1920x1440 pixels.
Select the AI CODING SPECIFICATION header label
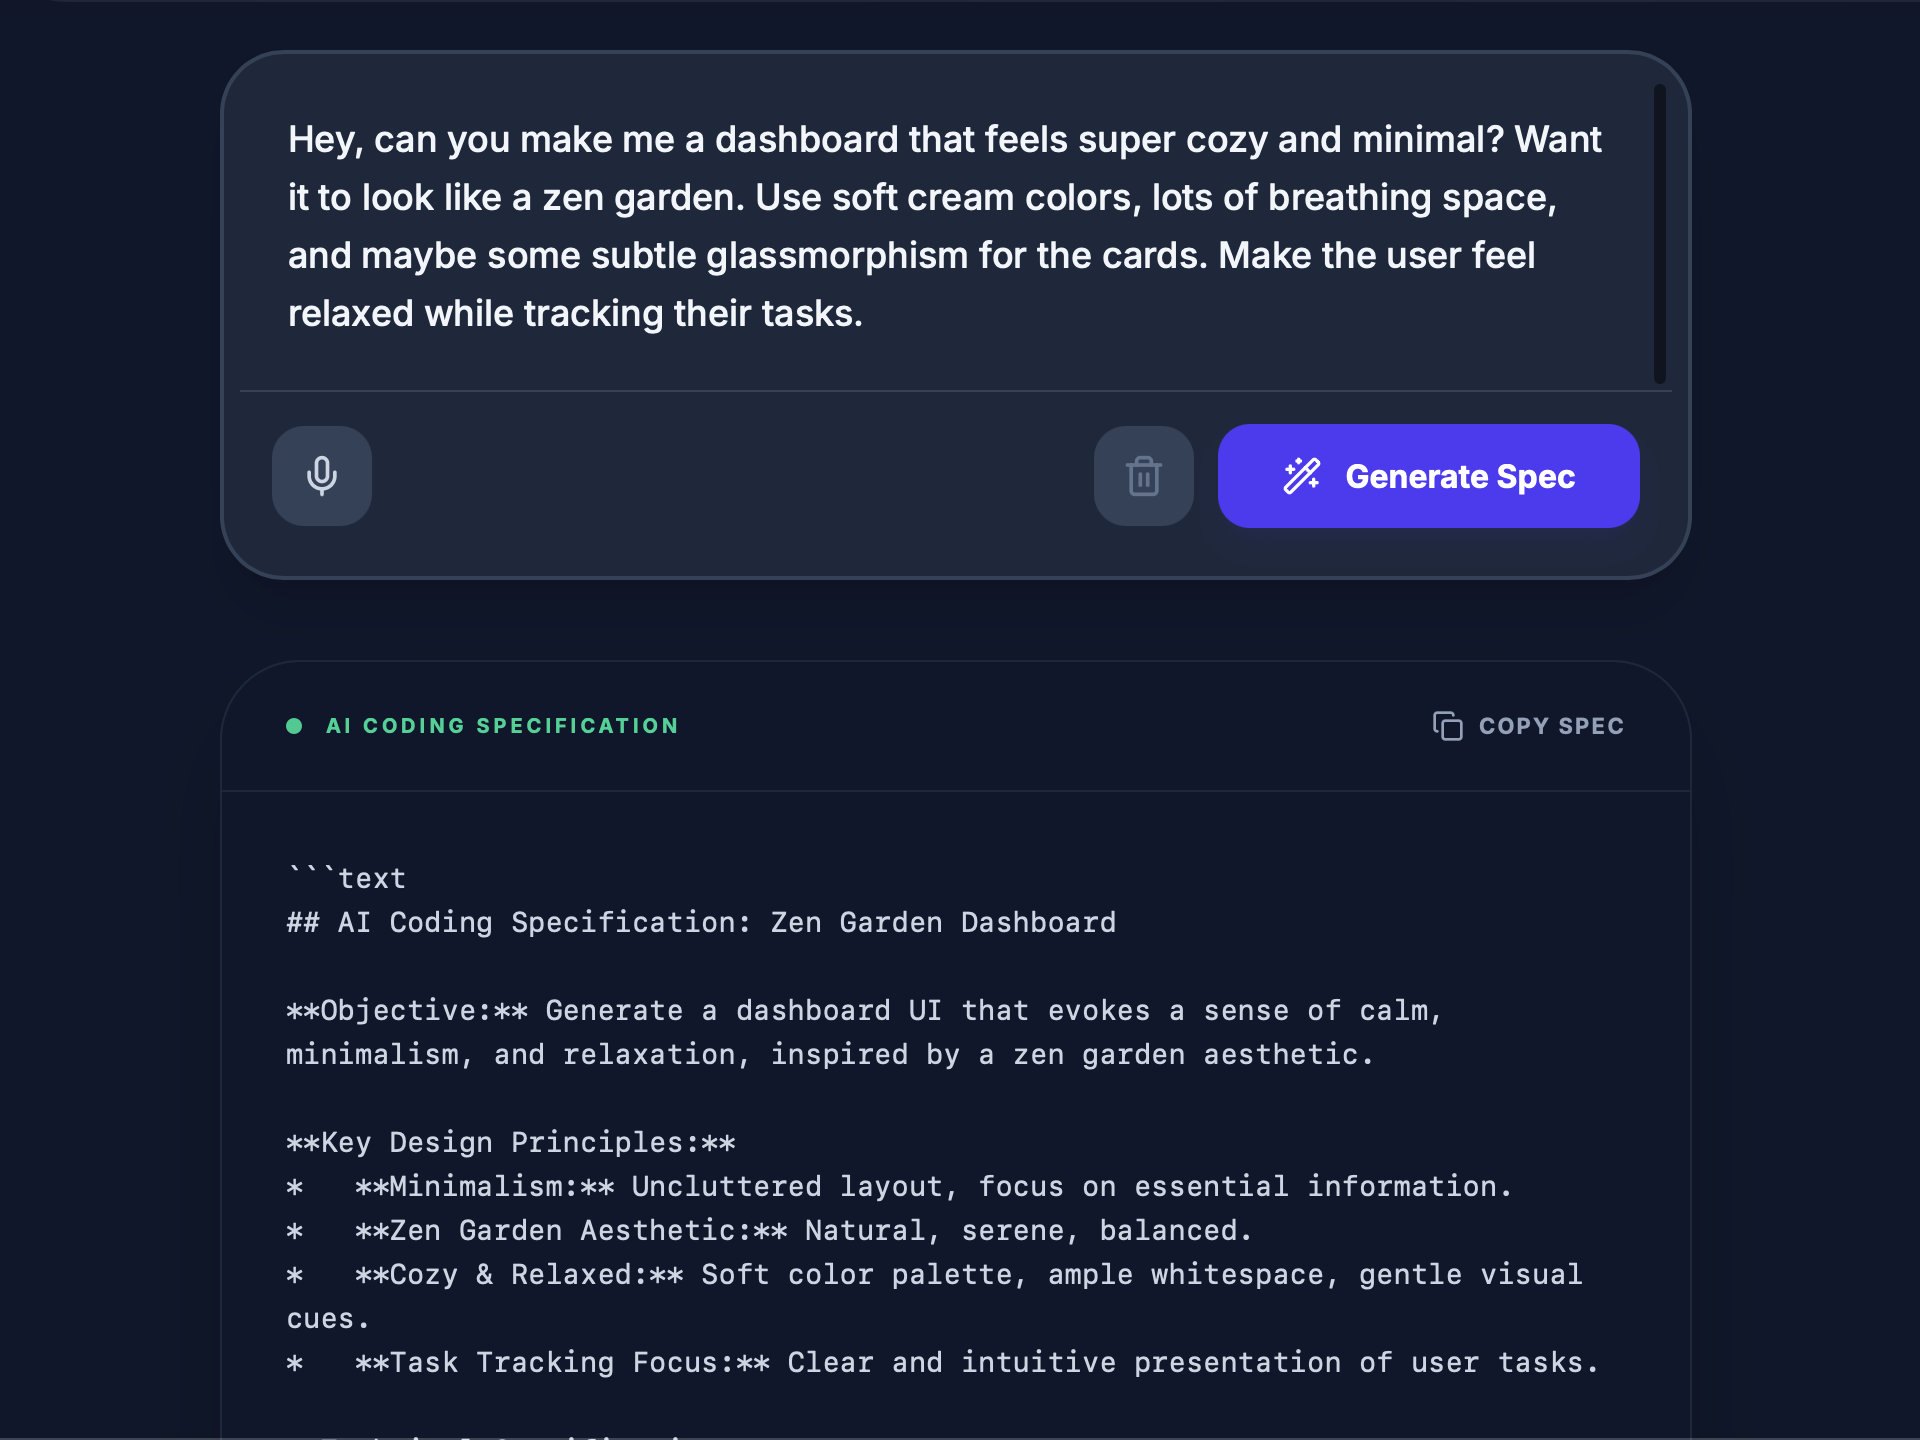point(502,726)
